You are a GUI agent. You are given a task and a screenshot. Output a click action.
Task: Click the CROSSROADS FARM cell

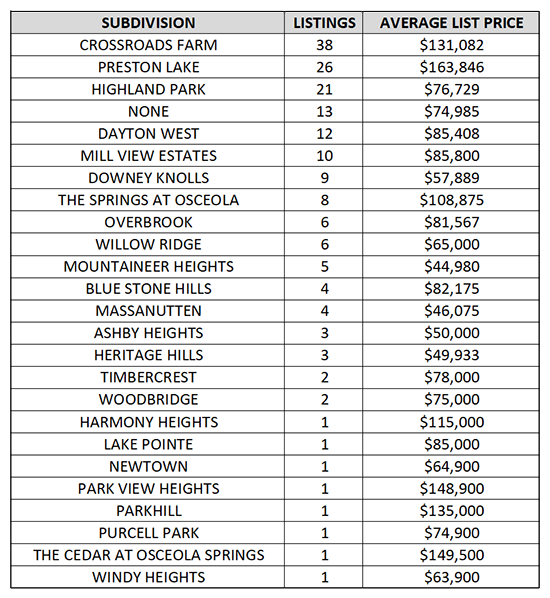point(148,45)
